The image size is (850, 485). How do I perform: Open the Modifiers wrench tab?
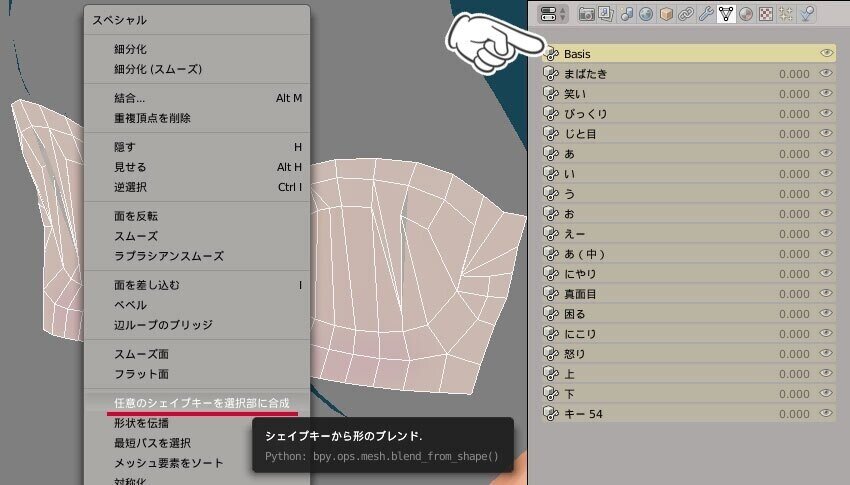pos(706,14)
